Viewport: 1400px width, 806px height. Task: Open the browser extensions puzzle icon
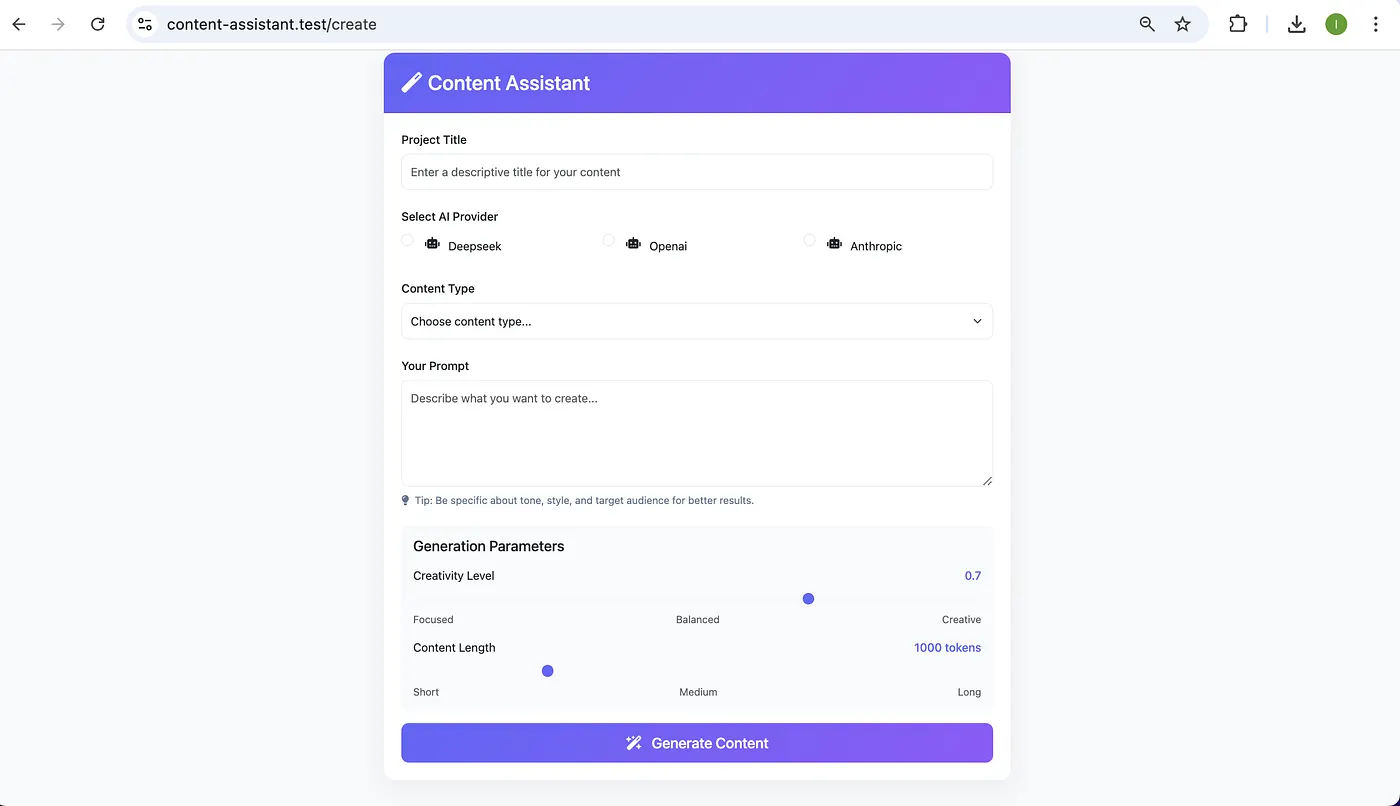(x=1237, y=23)
